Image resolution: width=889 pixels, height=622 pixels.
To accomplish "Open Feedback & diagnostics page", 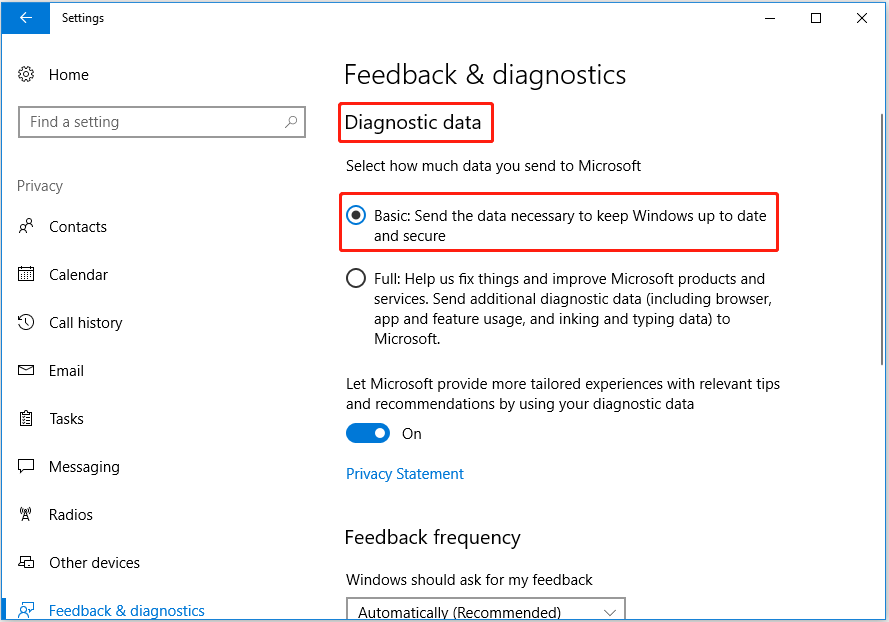I will click(x=126, y=610).
